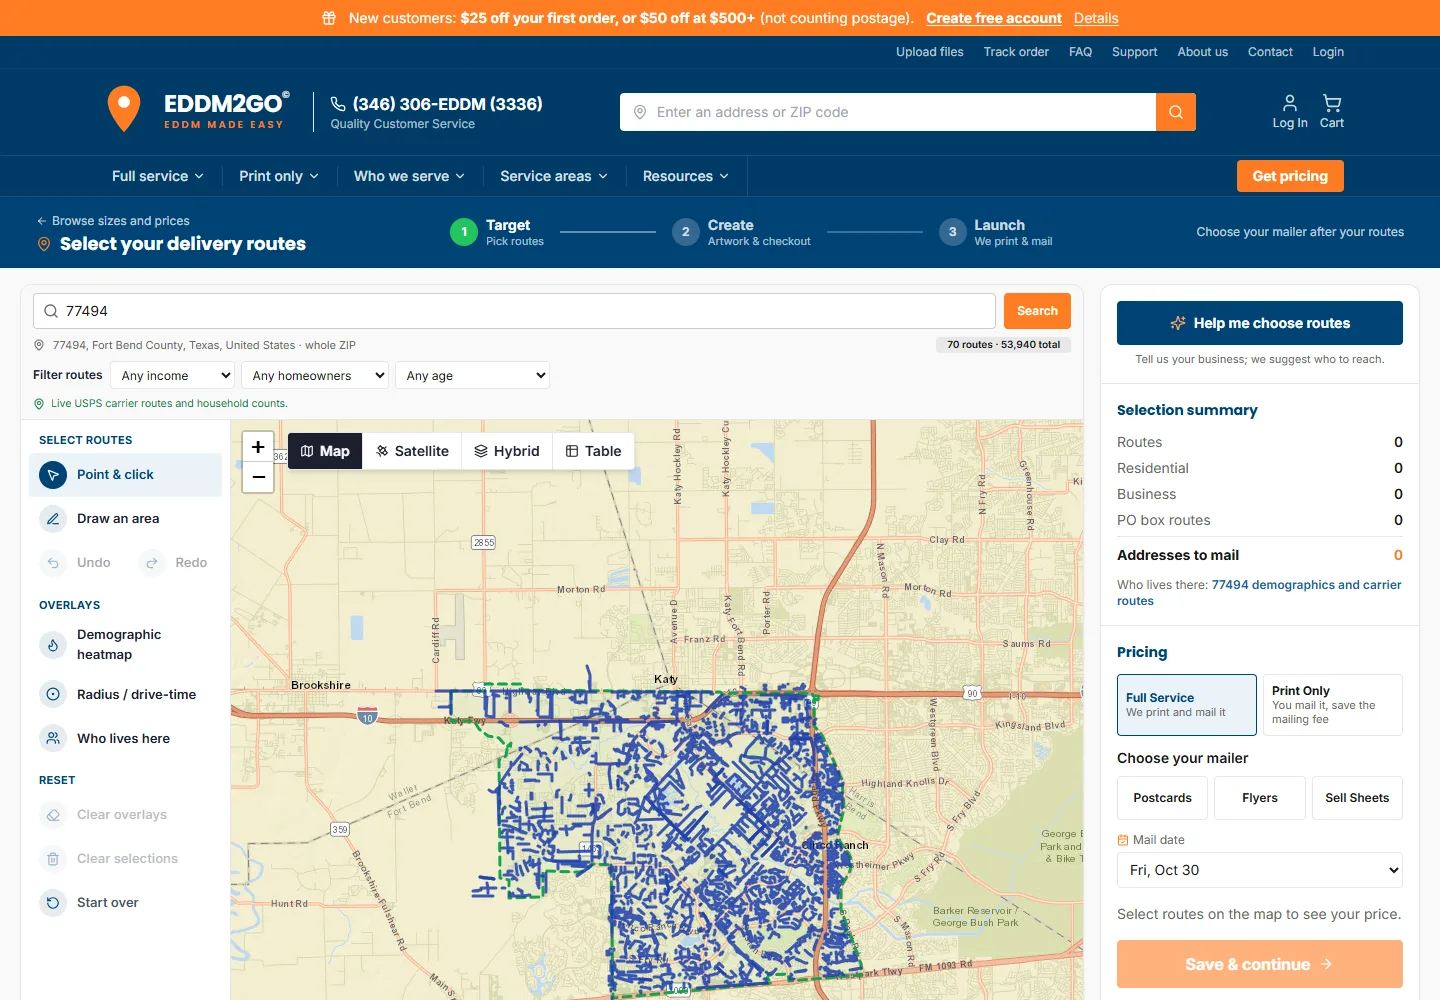Open the Create free account link
This screenshot has height=1000, width=1440.
pyautogui.click(x=994, y=18)
